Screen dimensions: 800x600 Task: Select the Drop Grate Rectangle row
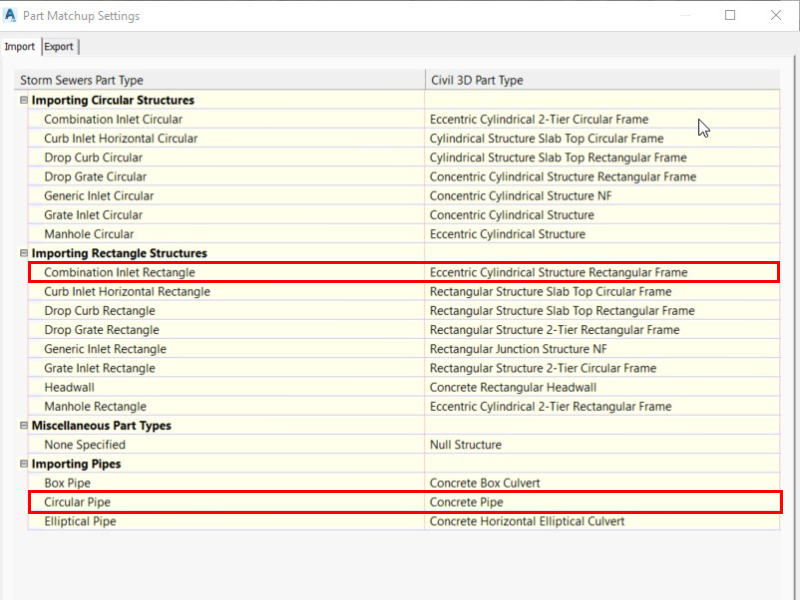coord(404,330)
